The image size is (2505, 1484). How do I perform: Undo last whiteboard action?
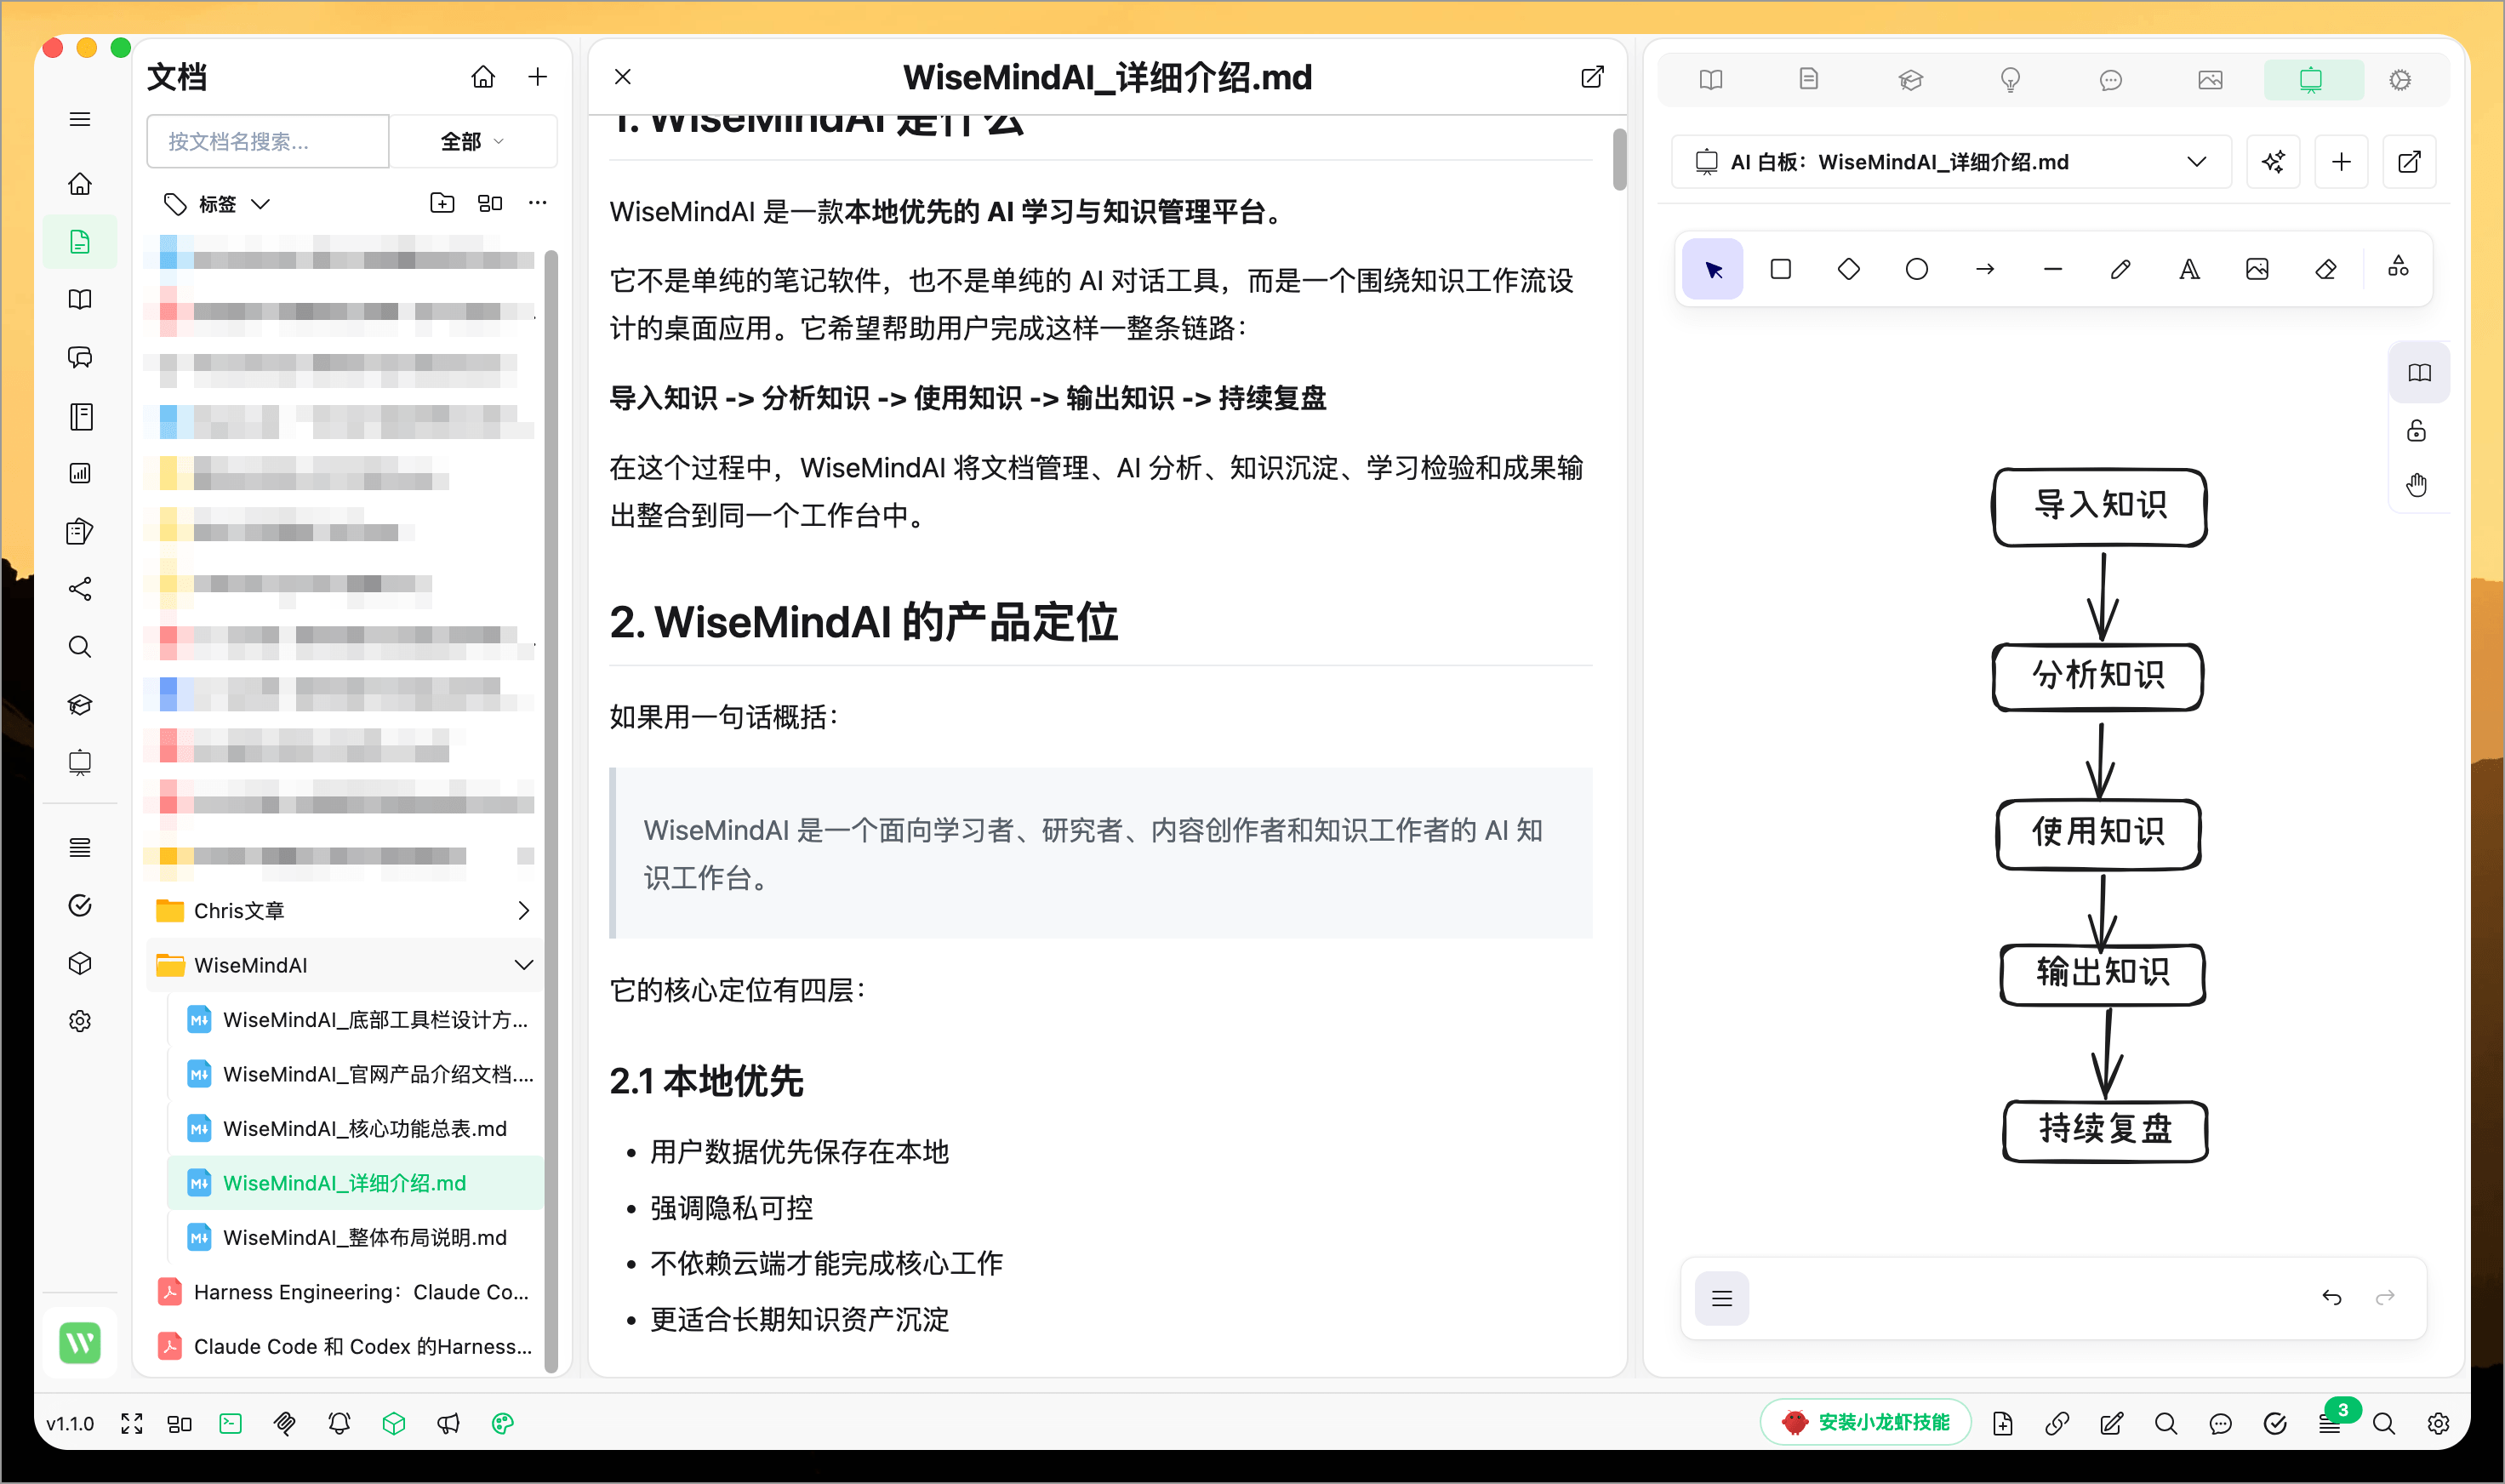click(2332, 1298)
